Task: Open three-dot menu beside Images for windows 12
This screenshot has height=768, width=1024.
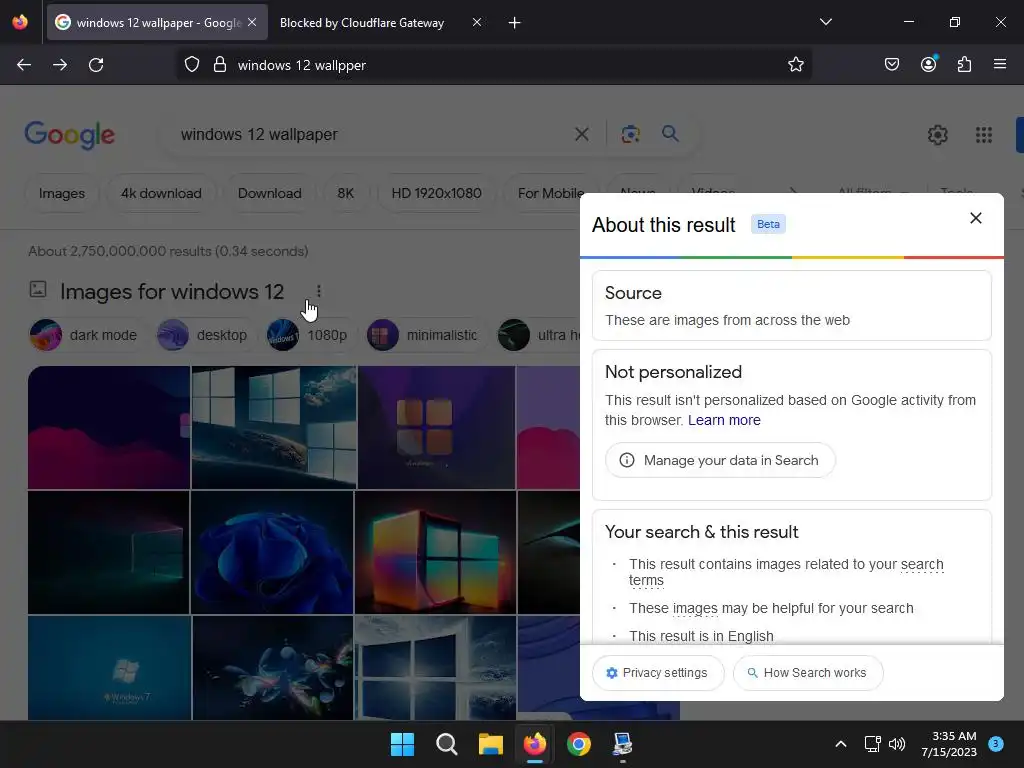Action: 318,291
